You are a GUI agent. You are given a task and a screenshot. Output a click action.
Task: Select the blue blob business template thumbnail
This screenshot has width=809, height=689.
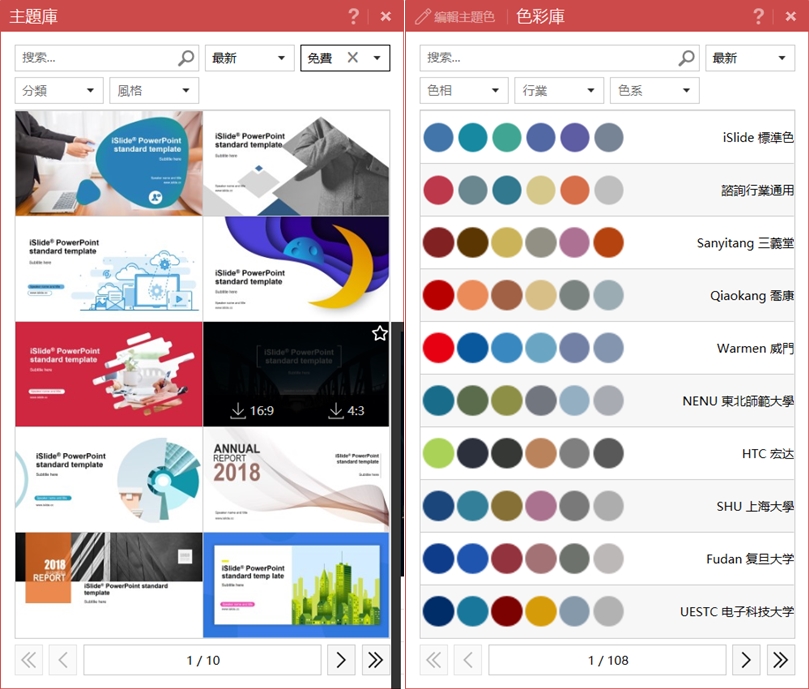tap(109, 163)
